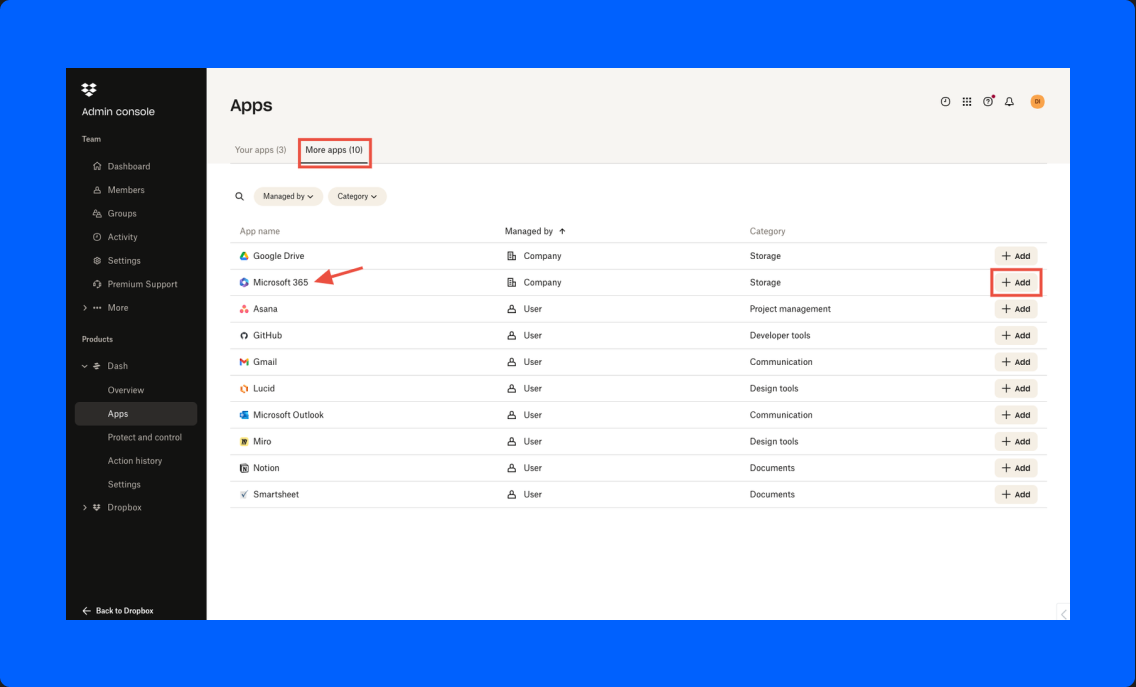The height and width of the screenshot is (687, 1136).
Task: Open the apps grid launcher icon
Action: (967, 101)
